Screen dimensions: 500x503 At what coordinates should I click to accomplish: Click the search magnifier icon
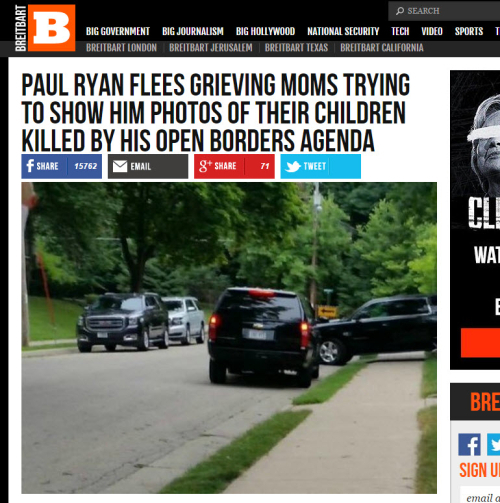point(400,11)
